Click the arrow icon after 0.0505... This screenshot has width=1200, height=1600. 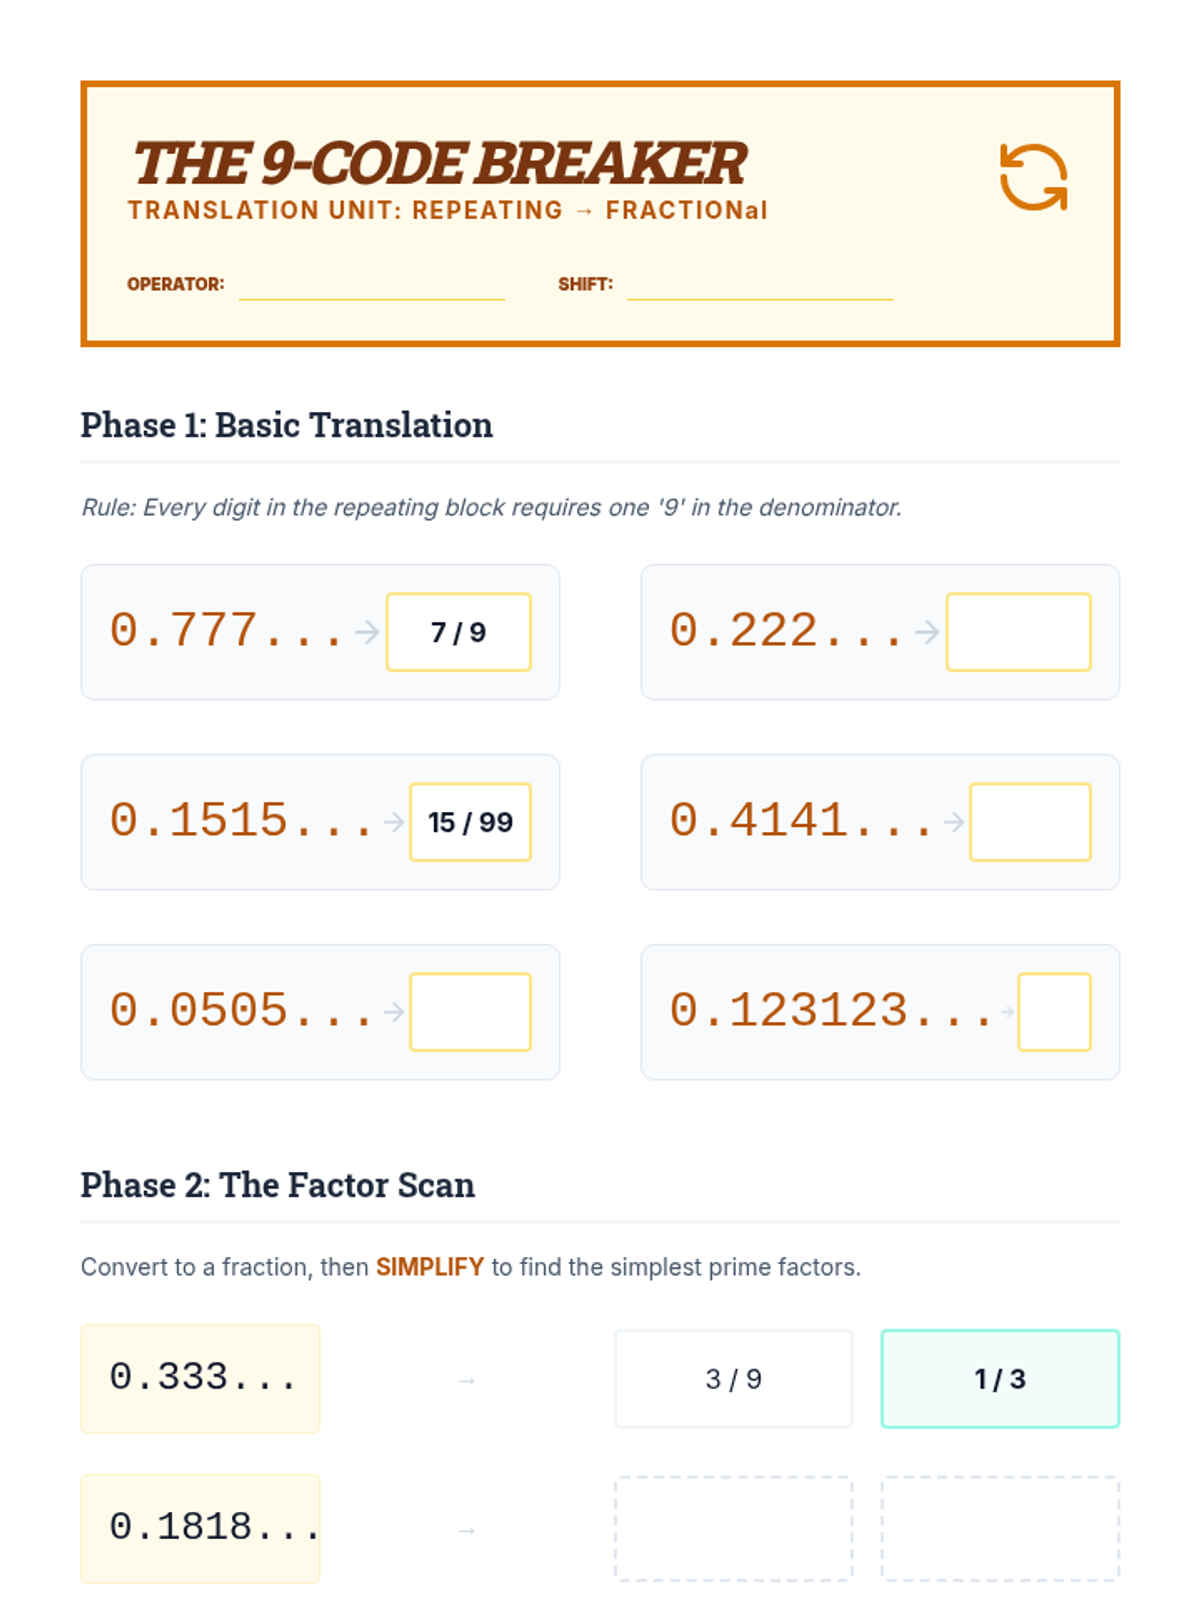click(x=394, y=1012)
